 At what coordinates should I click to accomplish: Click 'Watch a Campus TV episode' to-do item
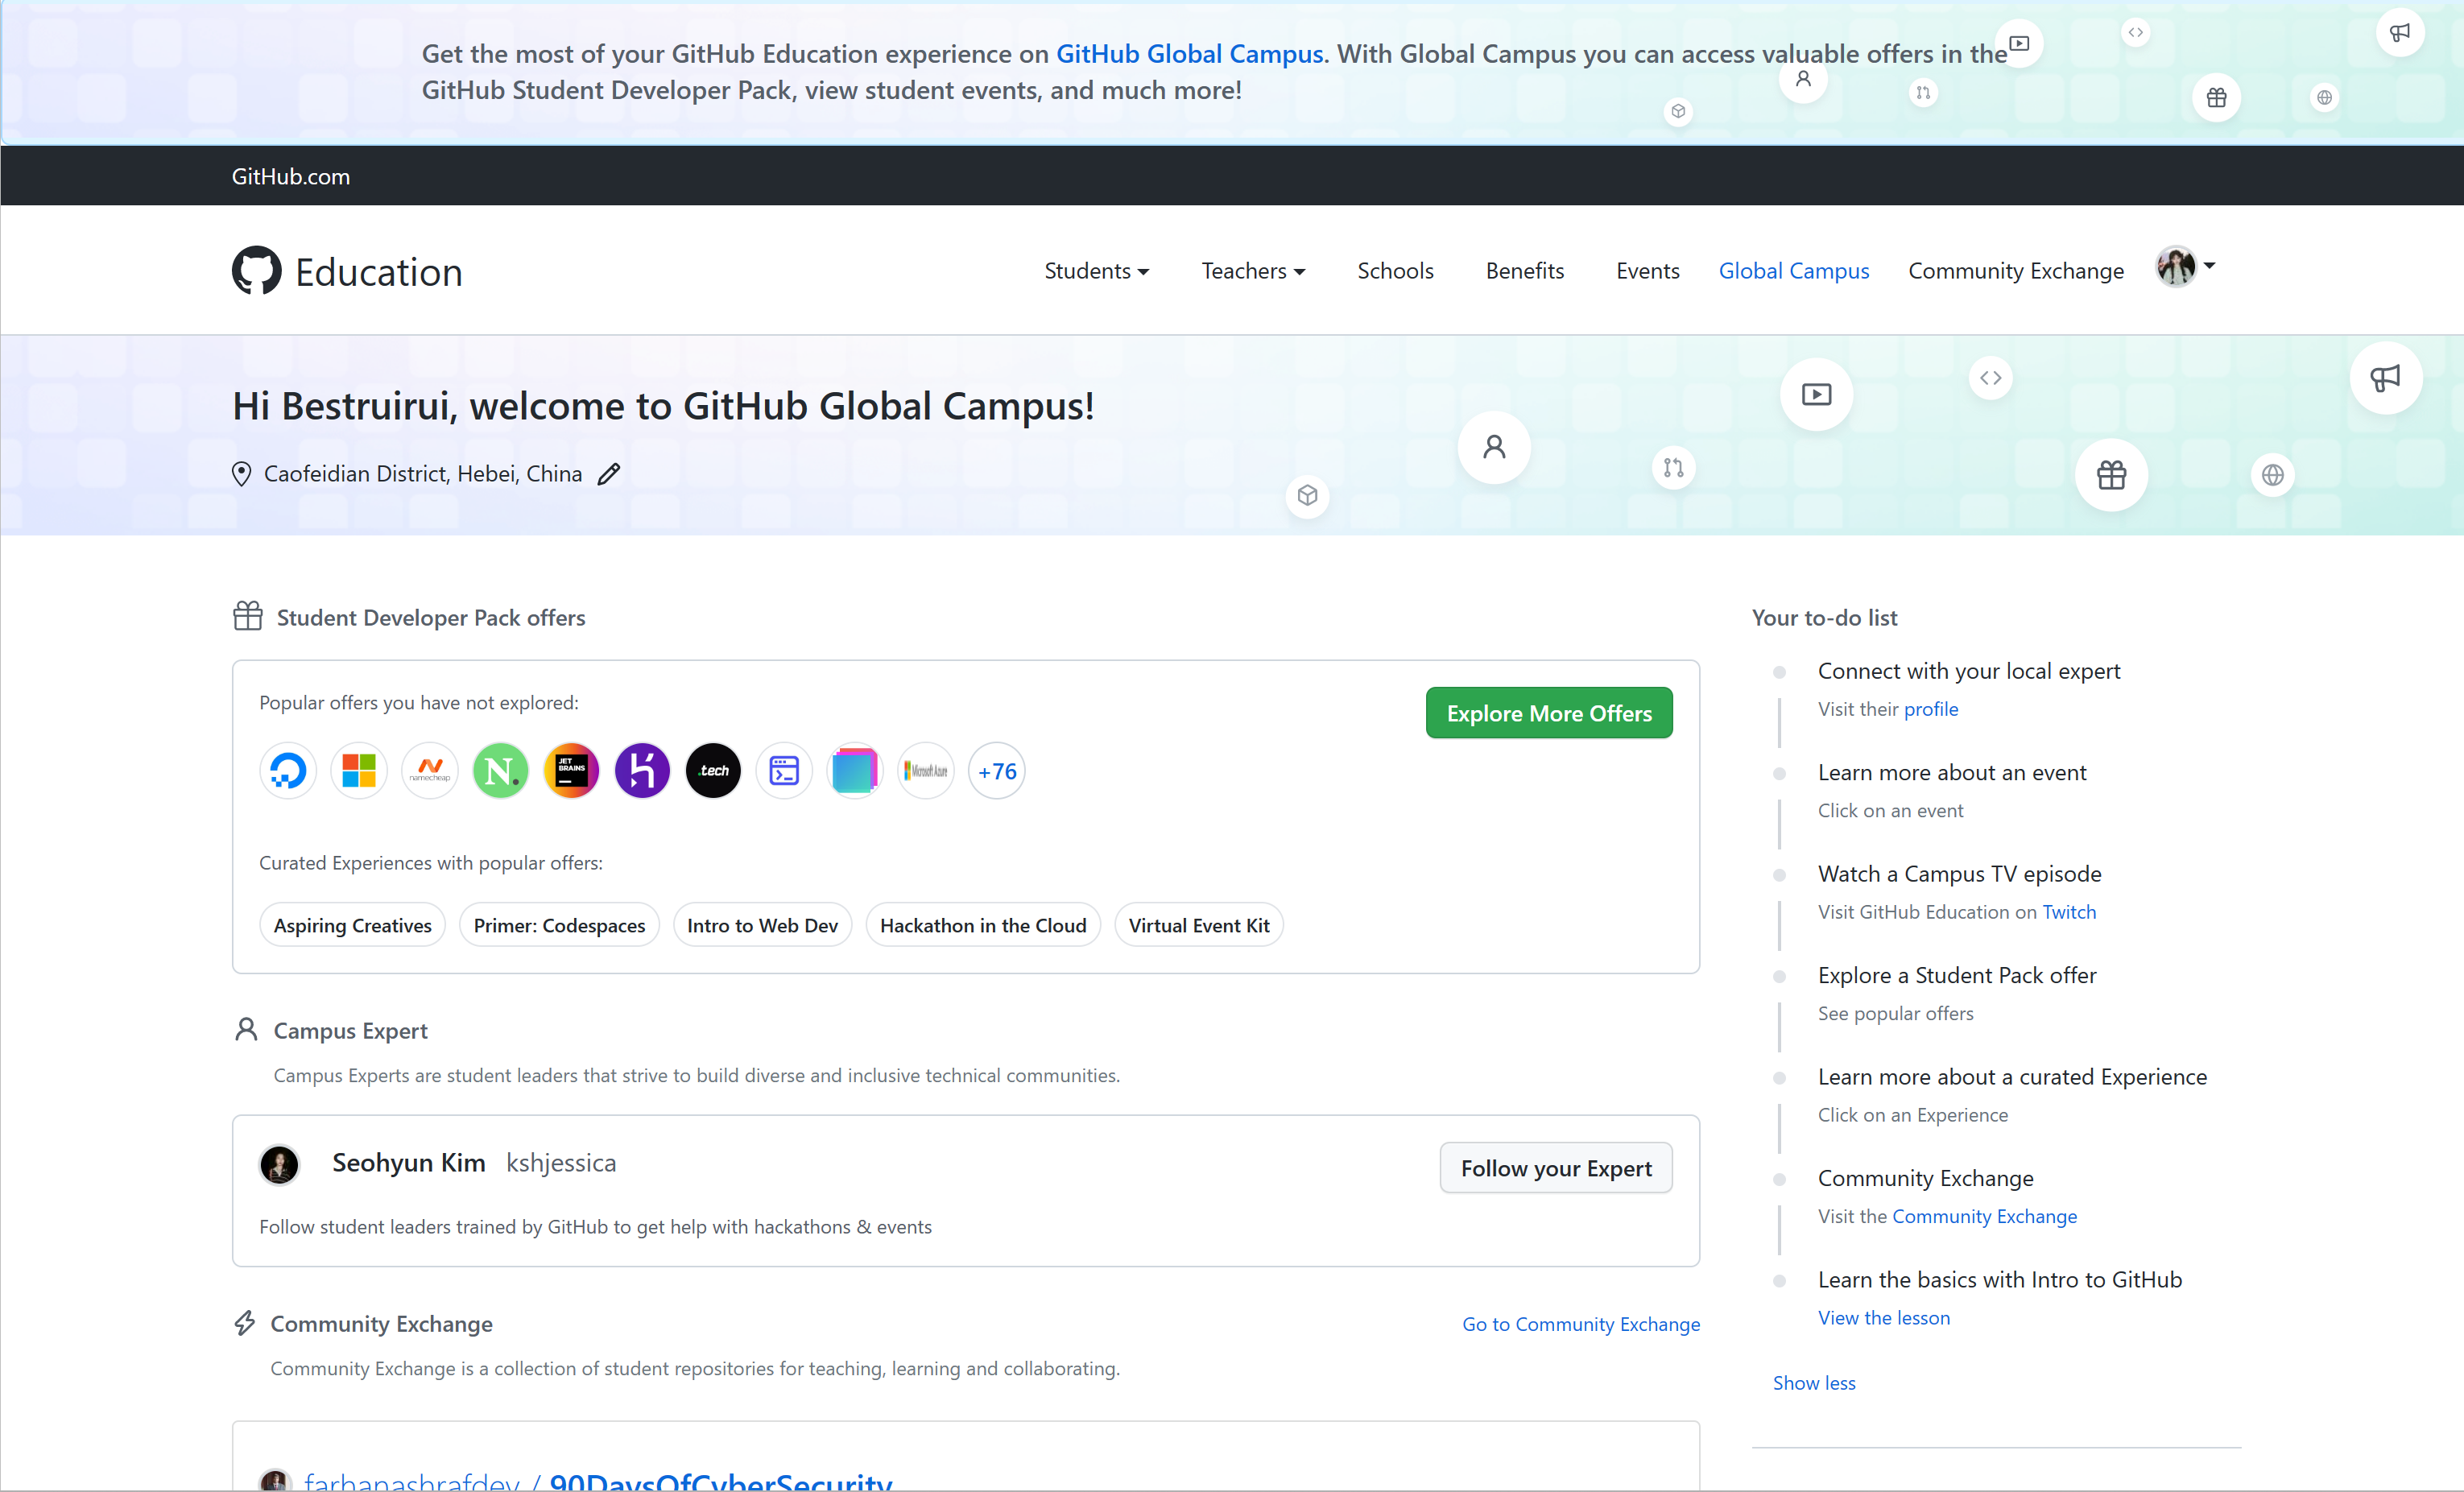[1959, 874]
